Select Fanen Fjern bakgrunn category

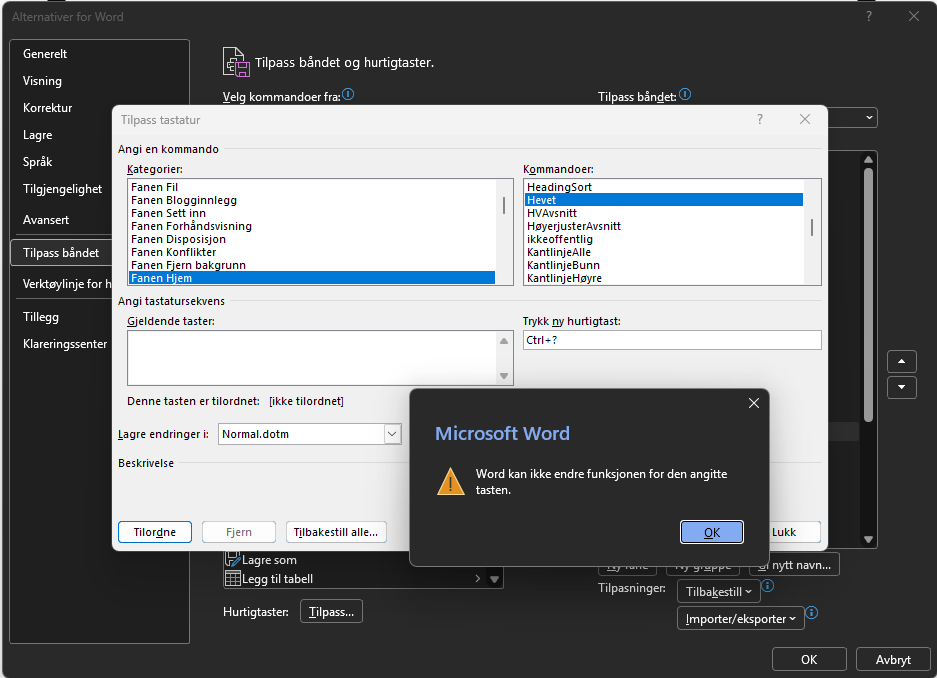pos(312,265)
